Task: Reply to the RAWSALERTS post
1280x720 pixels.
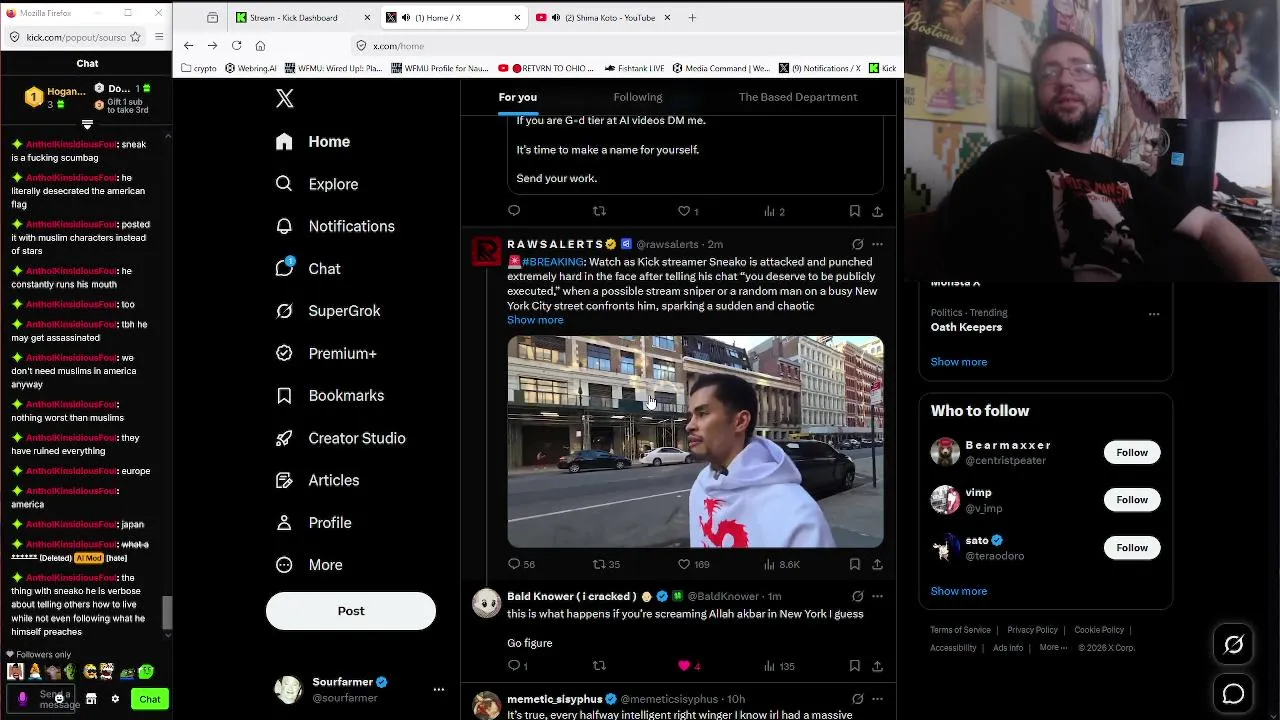Action: (514, 564)
